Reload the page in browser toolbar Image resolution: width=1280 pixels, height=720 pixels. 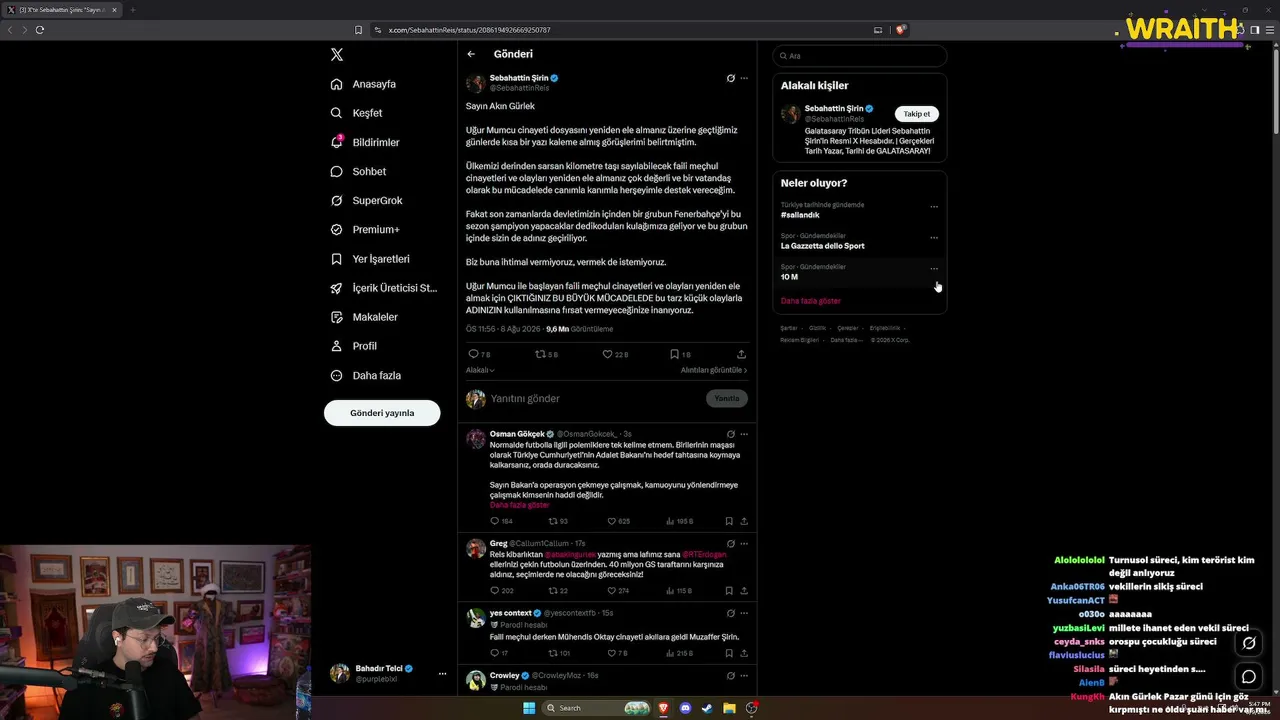click(x=39, y=30)
